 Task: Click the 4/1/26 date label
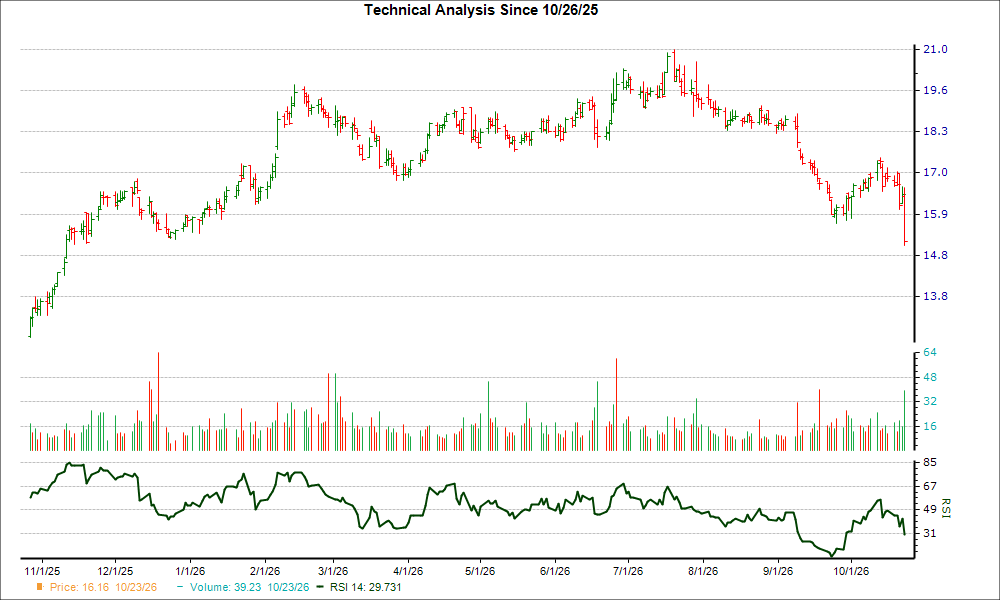click(408, 571)
